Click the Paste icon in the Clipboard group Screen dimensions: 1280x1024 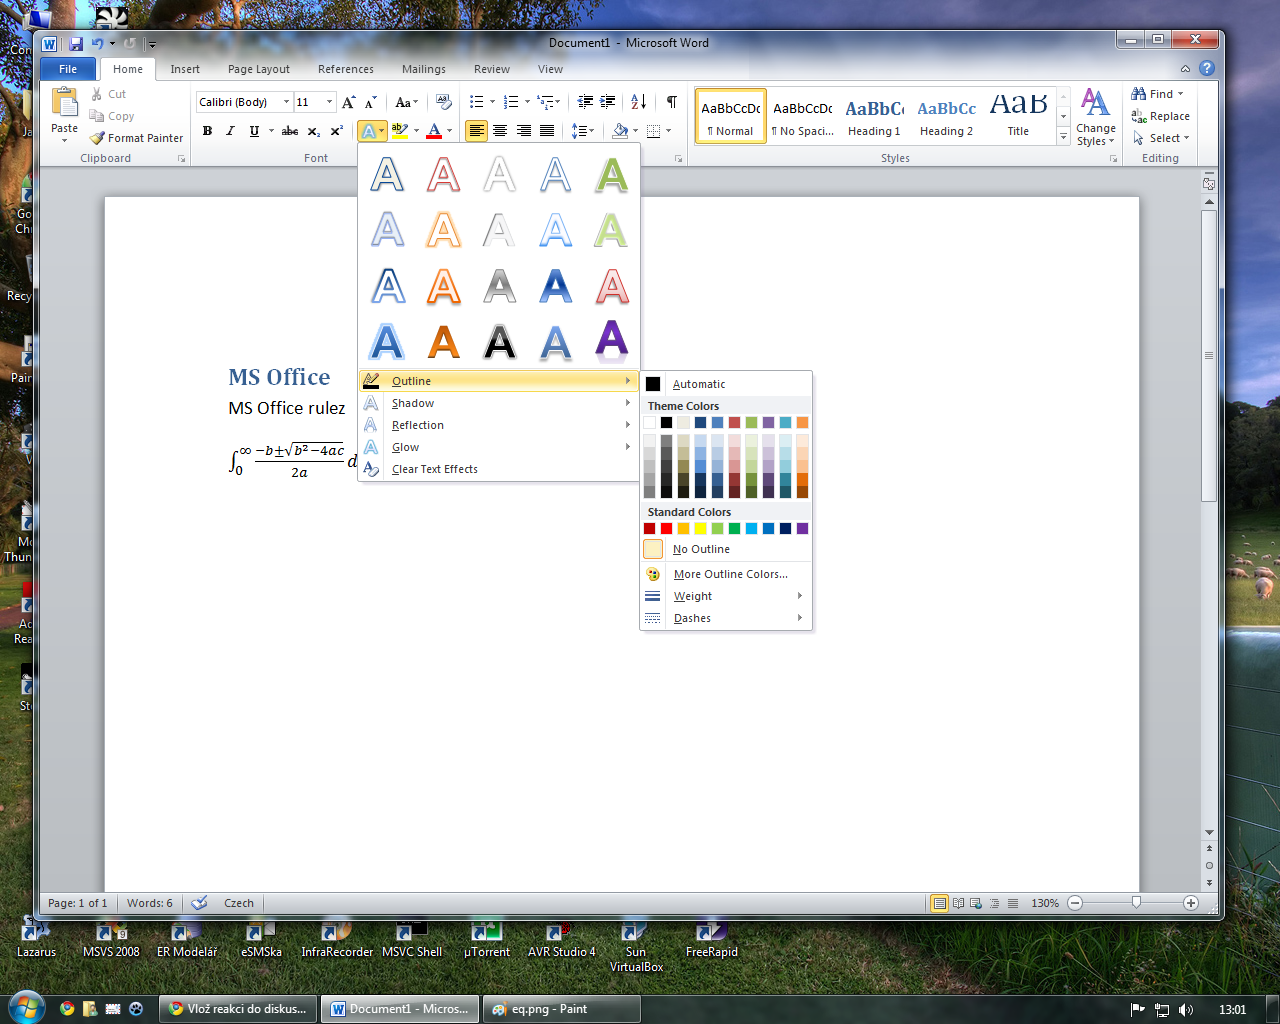pos(65,103)
